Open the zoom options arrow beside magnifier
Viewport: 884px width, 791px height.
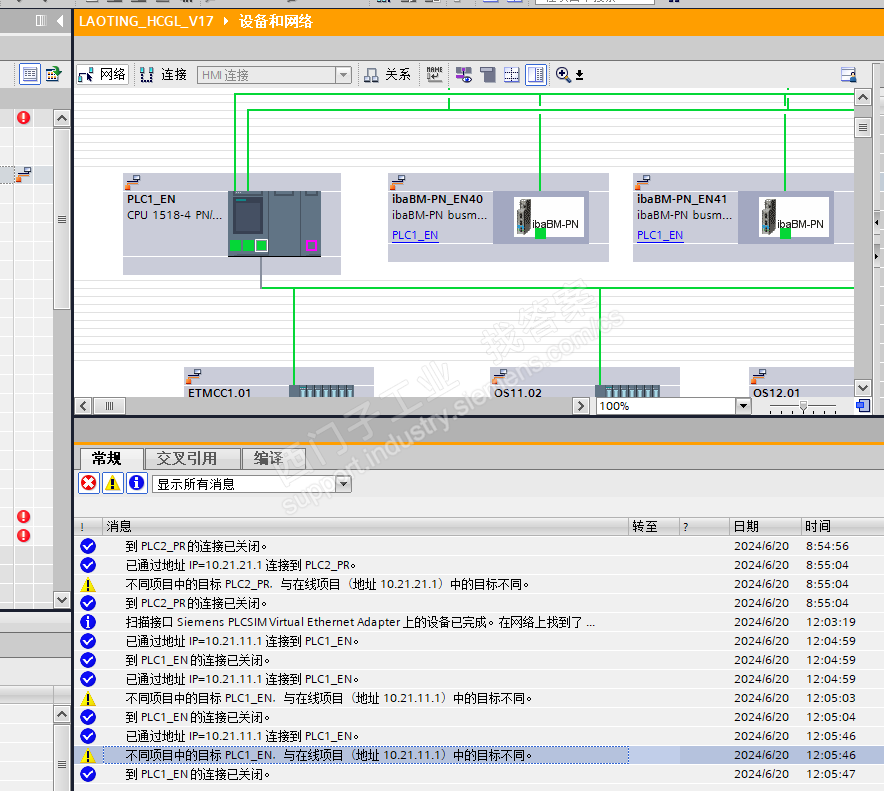[579, 76]
